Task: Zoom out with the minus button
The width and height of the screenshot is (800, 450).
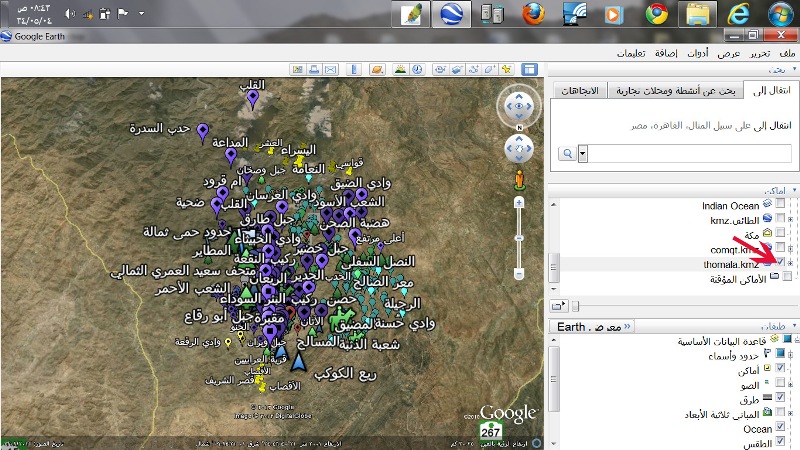Action: coord(519,274)
